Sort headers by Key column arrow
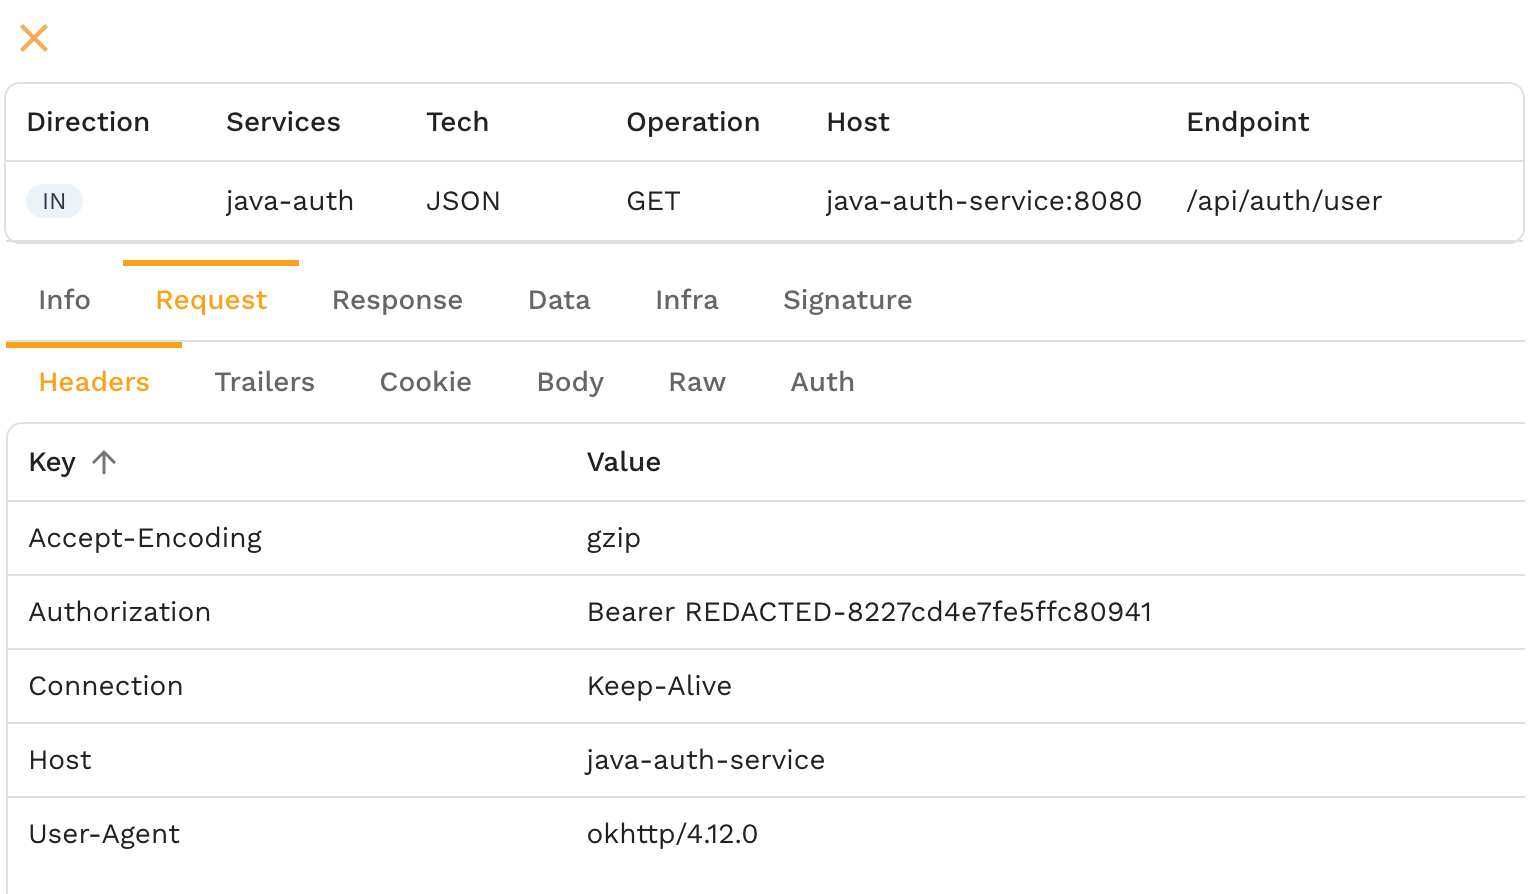This screenshot has height=894, width=1528. pos(104,462)
